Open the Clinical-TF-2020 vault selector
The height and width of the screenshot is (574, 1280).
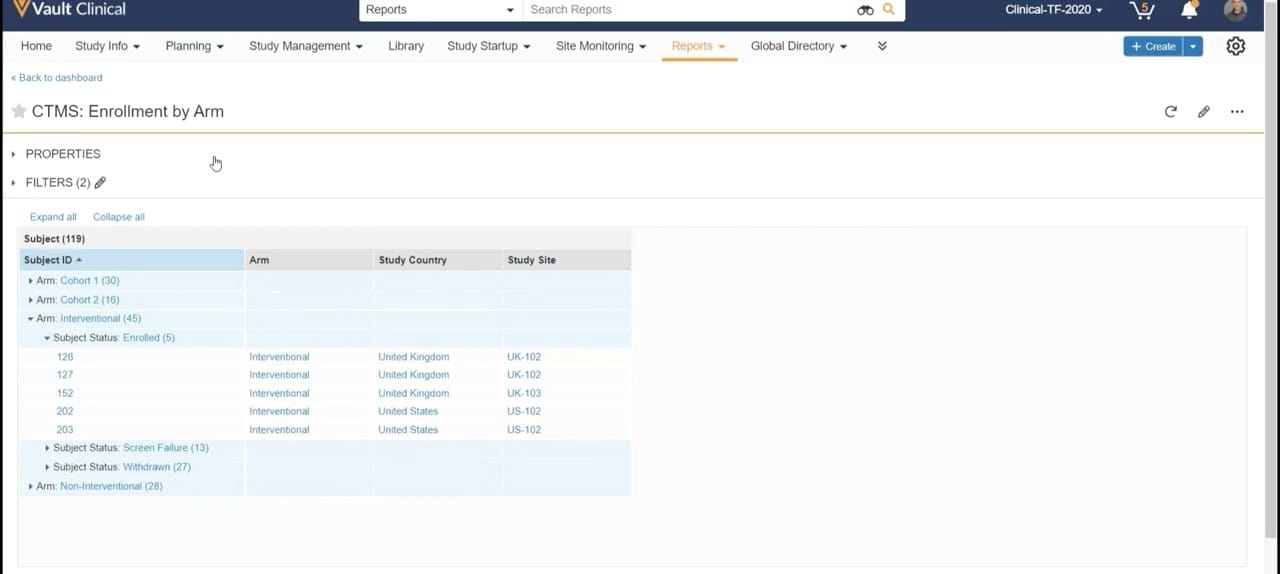(1054, 10)
